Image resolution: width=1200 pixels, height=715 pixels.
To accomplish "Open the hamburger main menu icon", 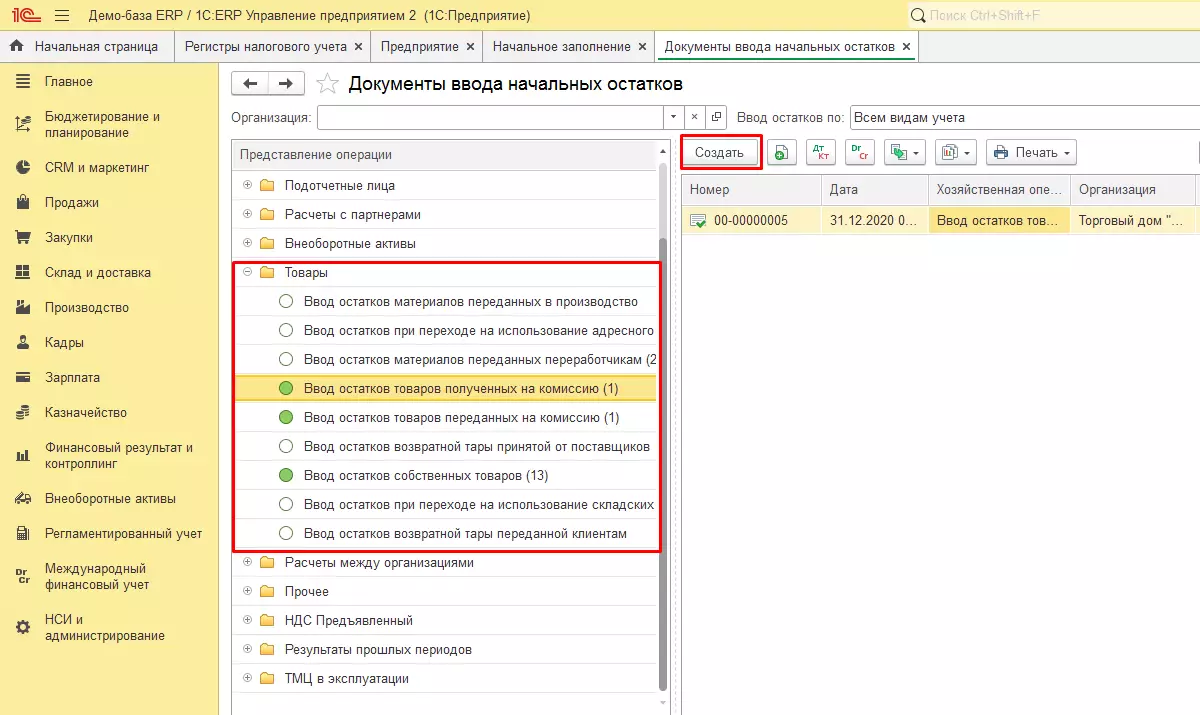I will (61, 15).
